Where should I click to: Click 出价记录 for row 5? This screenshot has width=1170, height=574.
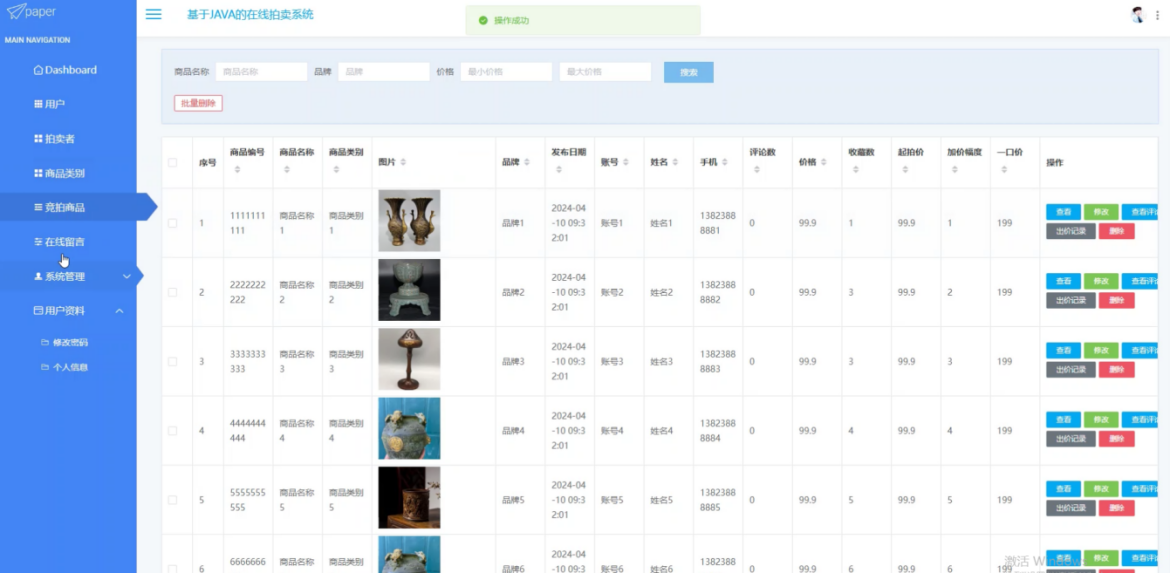[x=1071, y=508]
